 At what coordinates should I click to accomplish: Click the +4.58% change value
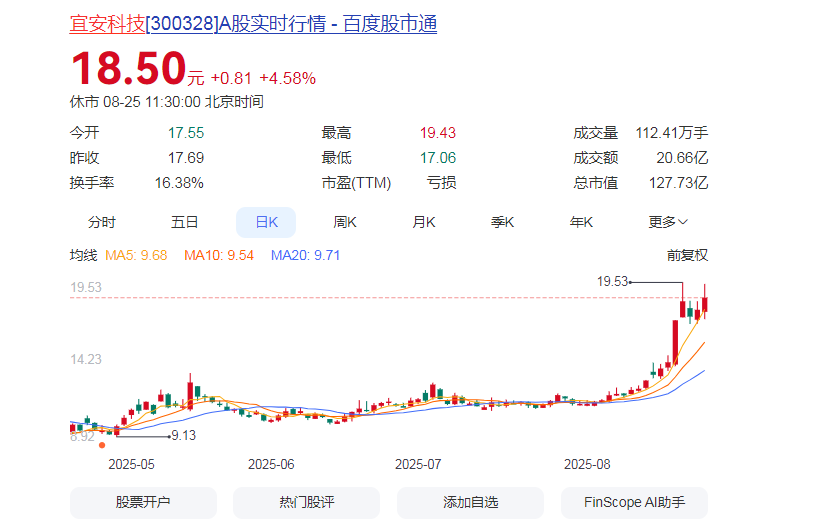pos(288,78)
